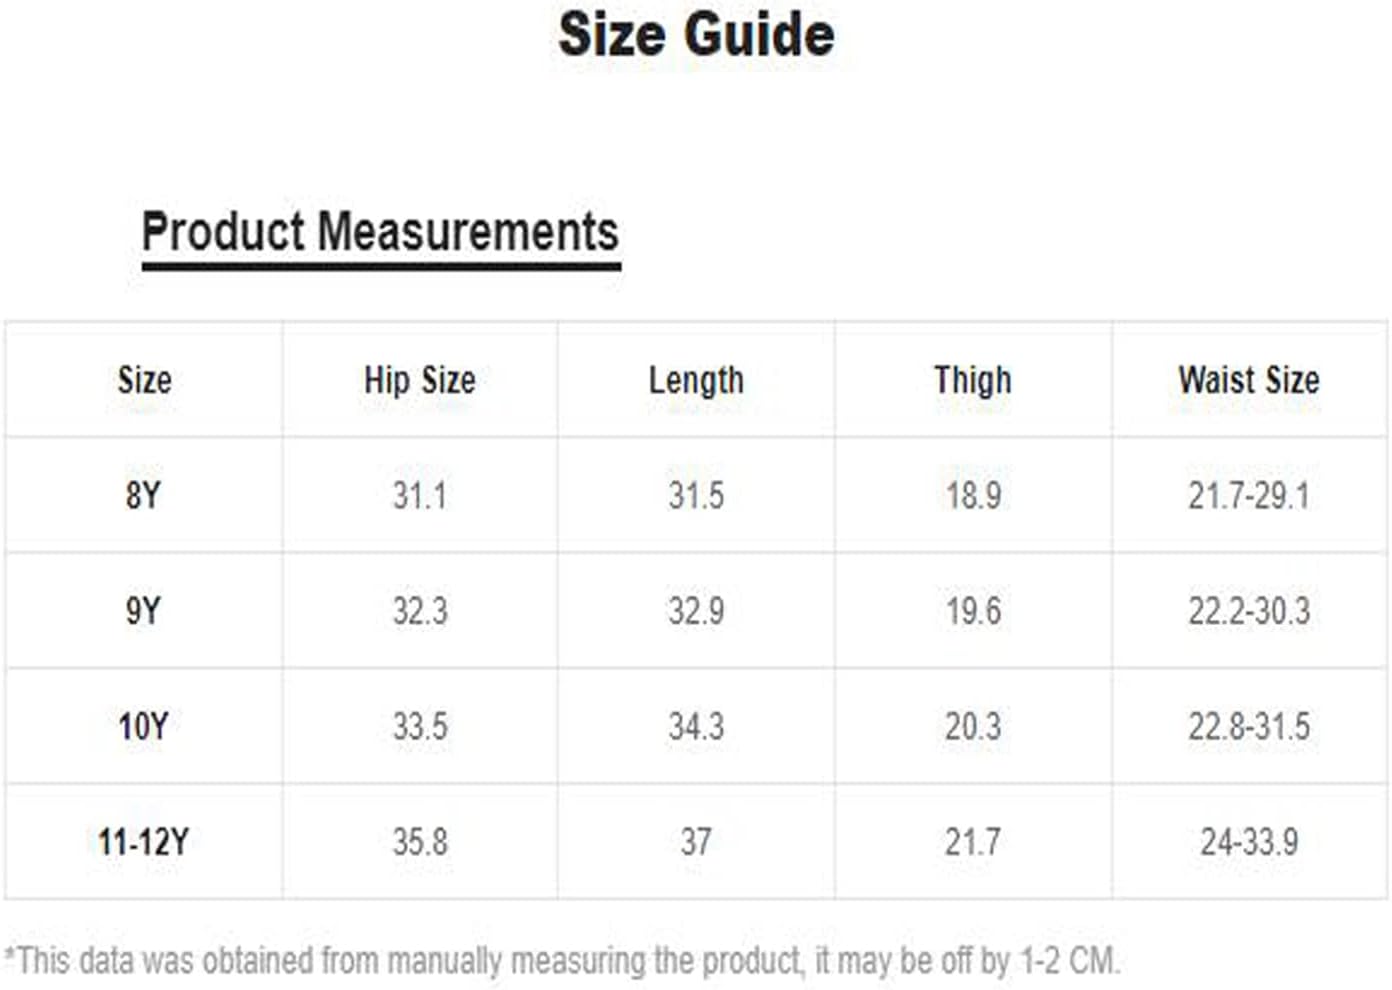Select the 11-12Y size row label
Viewport: 1392px width, 990px height.
[x=144, y=842]
